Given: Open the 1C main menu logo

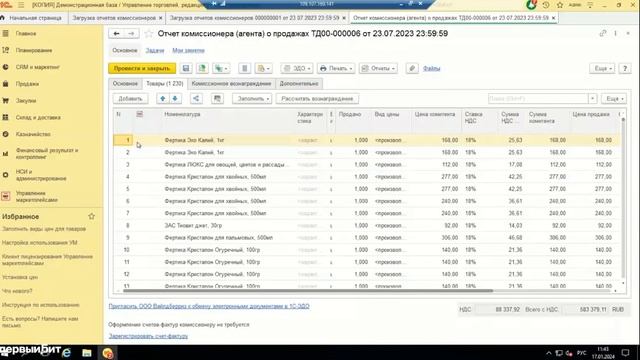Looking at the screenshot, I should pyautogui.click(x=6, y=5).
